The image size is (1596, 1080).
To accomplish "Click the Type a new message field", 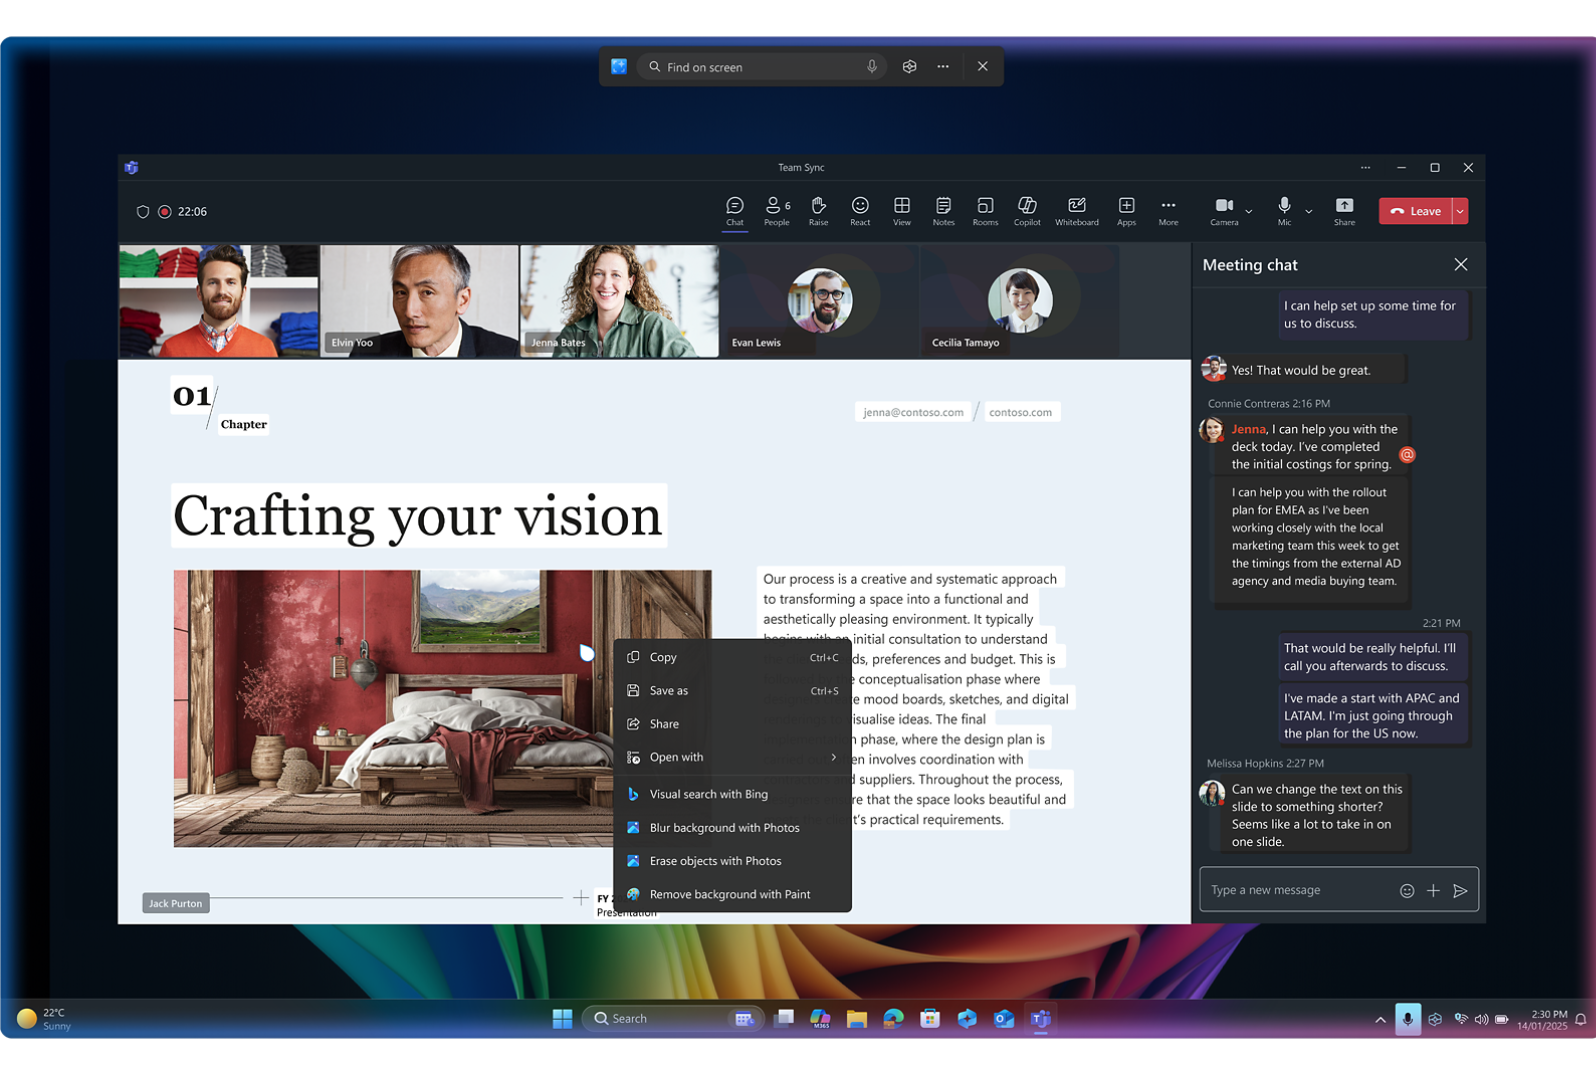I will pos(1298,890).
